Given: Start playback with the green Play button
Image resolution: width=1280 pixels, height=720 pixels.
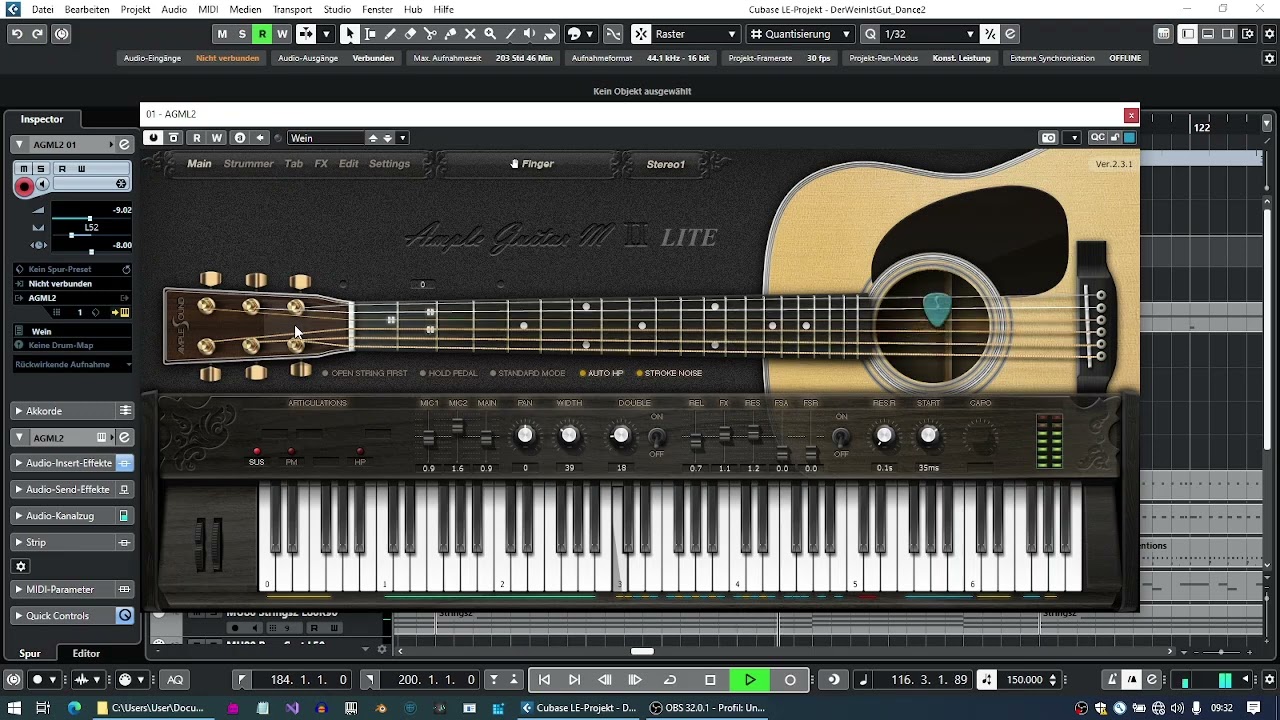Looking at the screenshot, I should [750, 680].
